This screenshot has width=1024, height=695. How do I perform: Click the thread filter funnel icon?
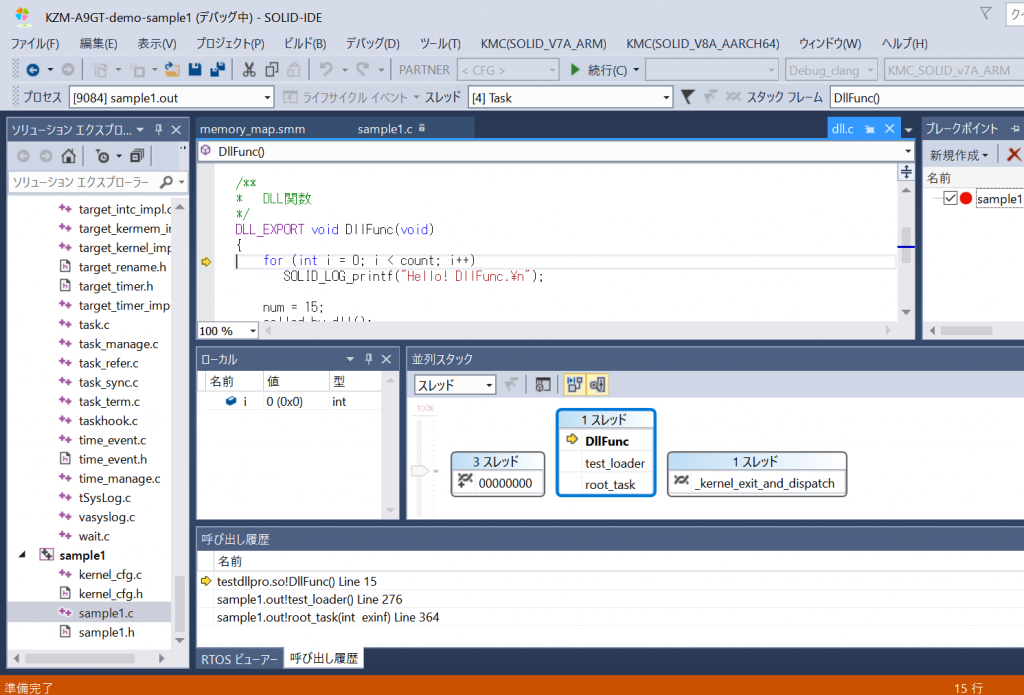688,97
